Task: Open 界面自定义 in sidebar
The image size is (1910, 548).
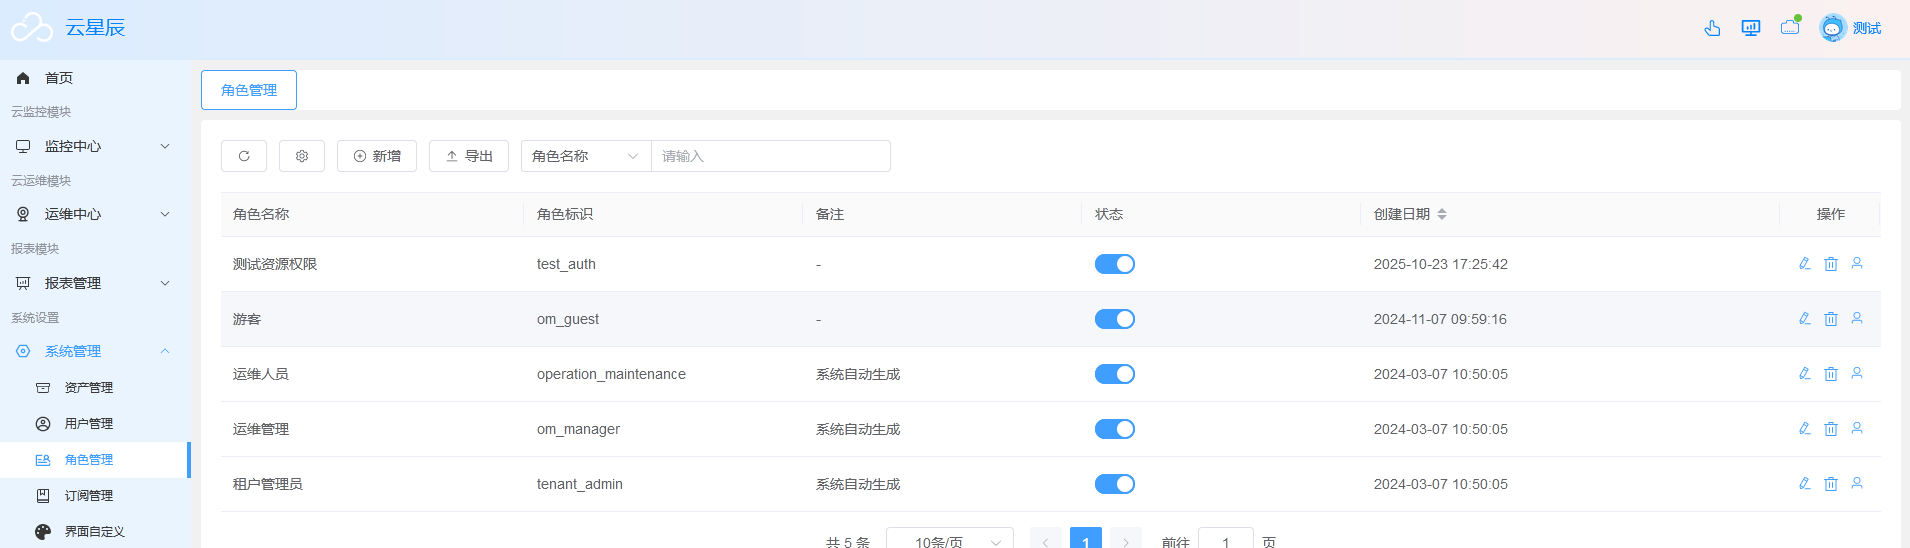Action: pyautogui.click(x=95, y=532)
